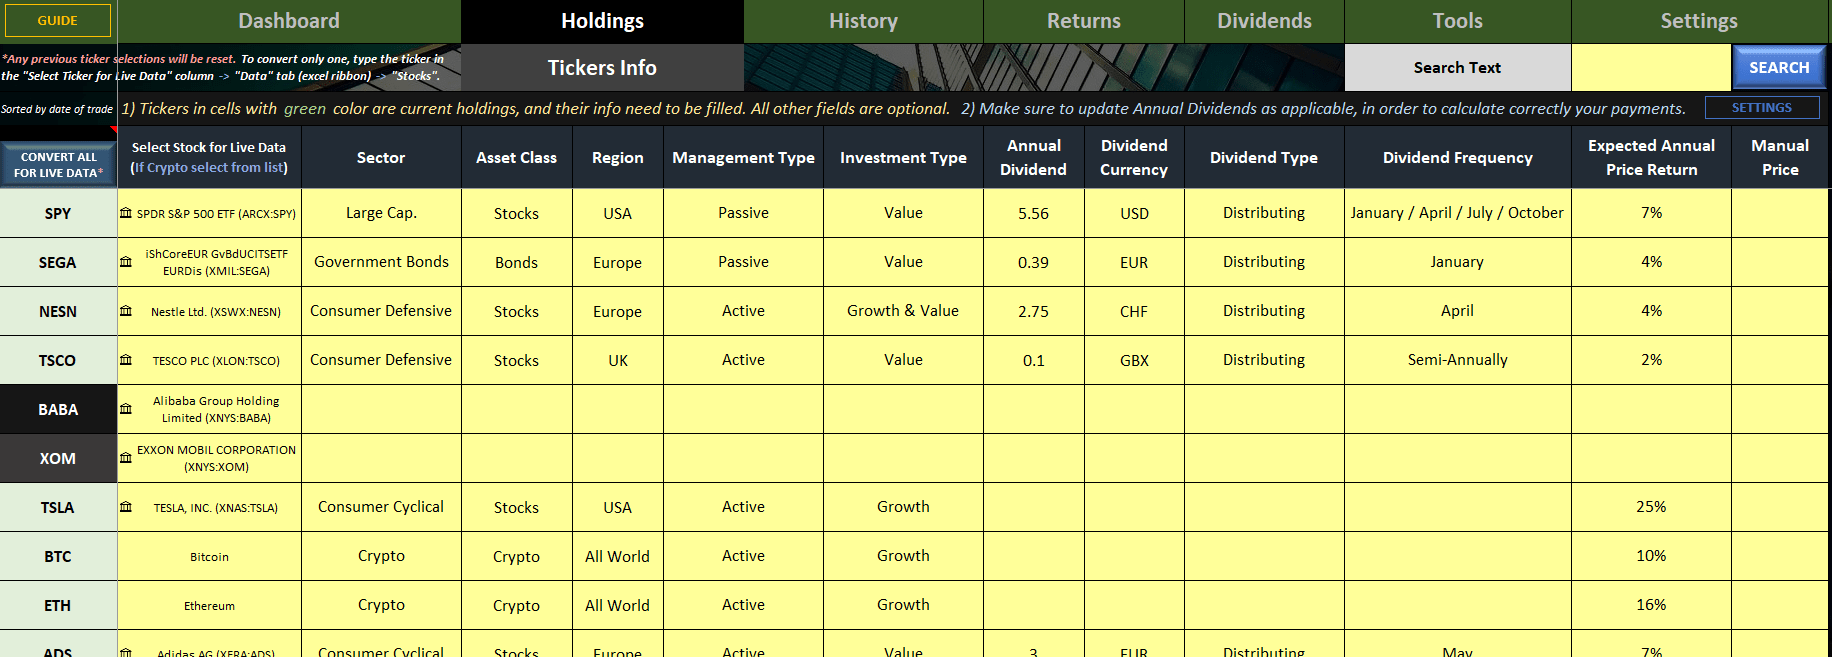
Task: Select the CHF dividend currency cell
Action: tap(1134, 311)
